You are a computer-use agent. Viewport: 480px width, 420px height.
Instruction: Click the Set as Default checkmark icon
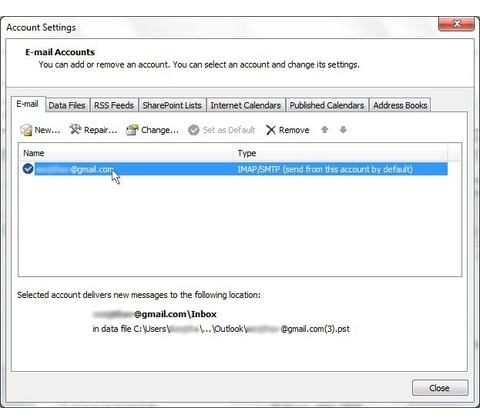tap(194, 130)
